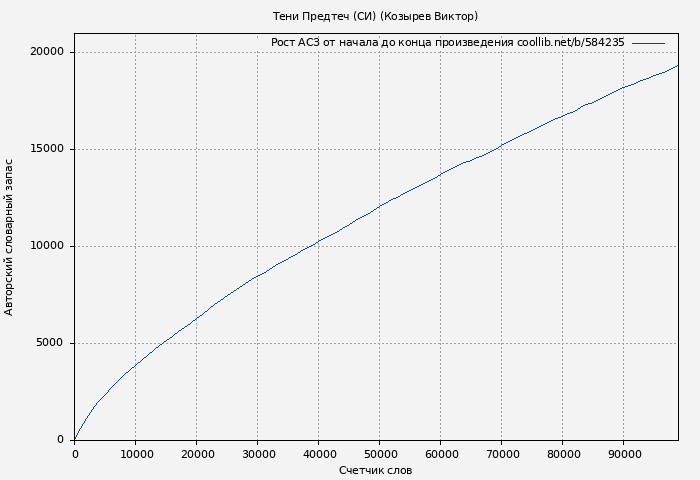Screen dimensions: 700x480
Task: Click the 80000 tick on the x-axis
Action: pos(563,454)
